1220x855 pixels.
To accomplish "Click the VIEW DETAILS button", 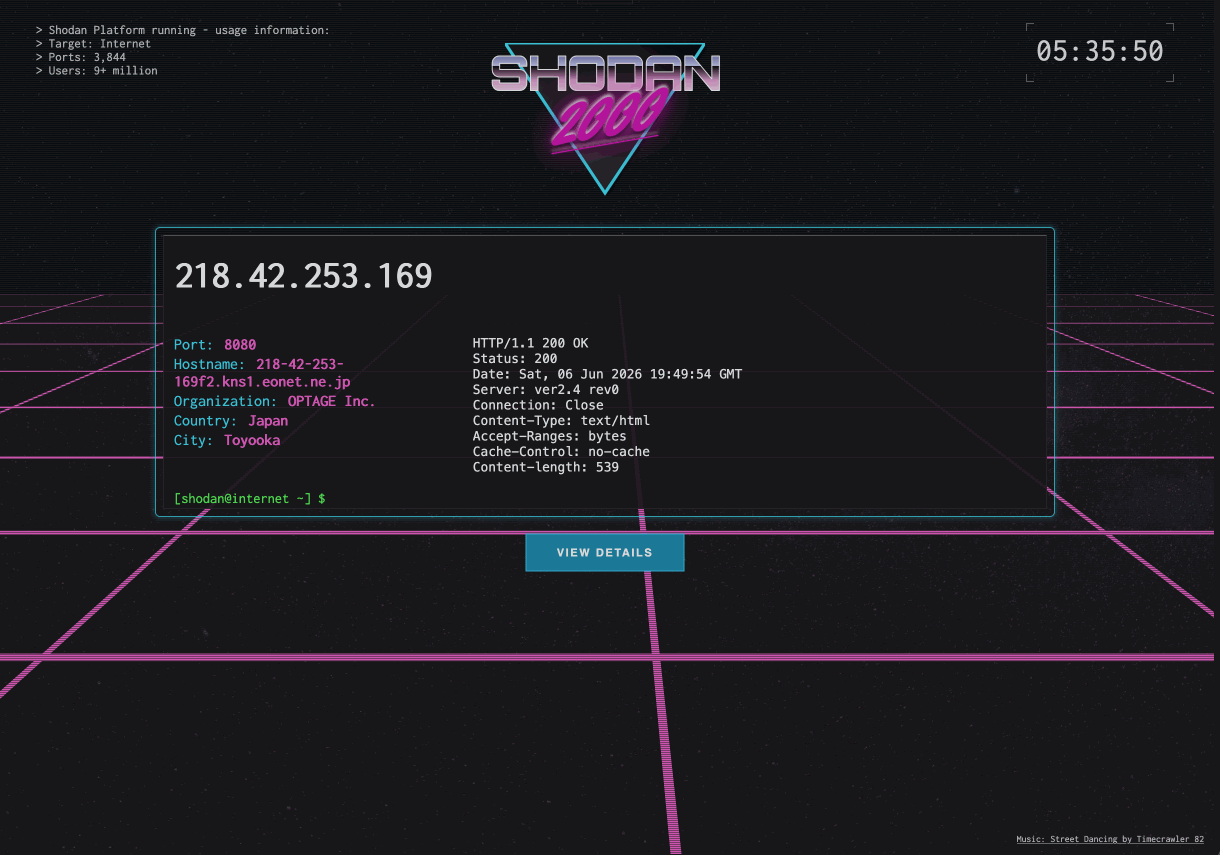I will click(604, 552).
